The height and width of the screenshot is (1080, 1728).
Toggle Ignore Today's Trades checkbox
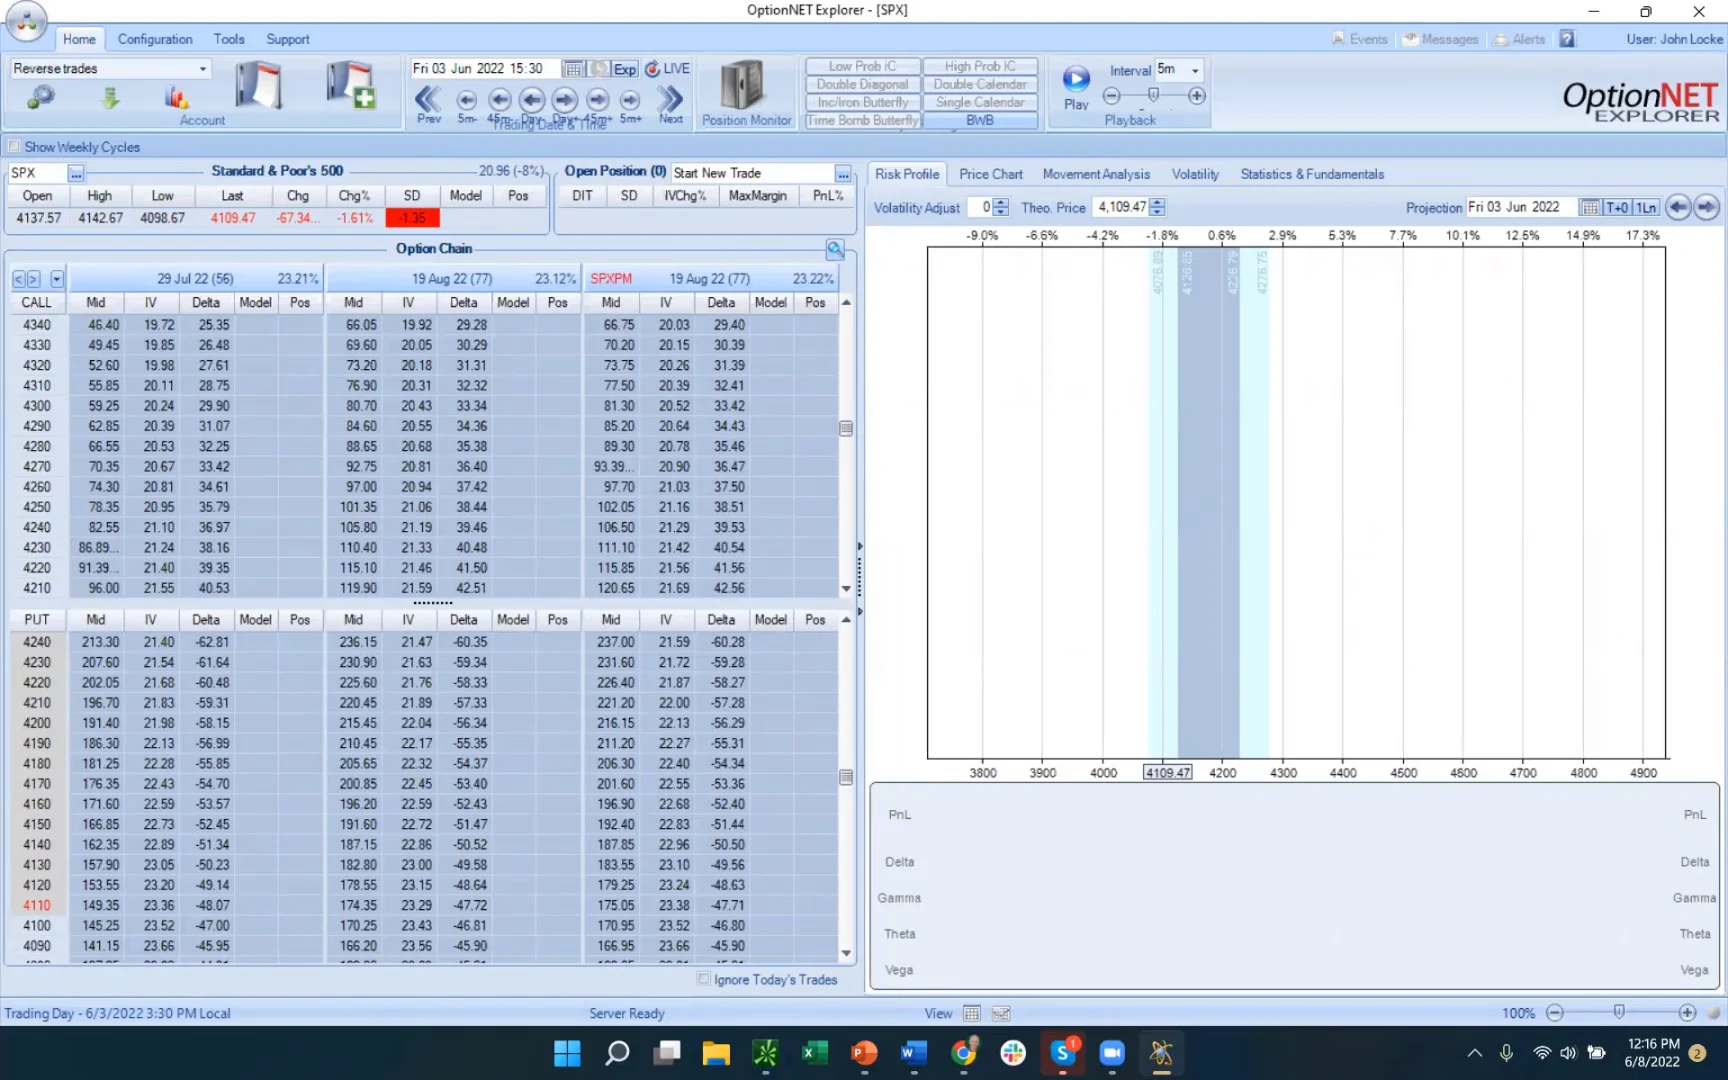coord(704,979)
